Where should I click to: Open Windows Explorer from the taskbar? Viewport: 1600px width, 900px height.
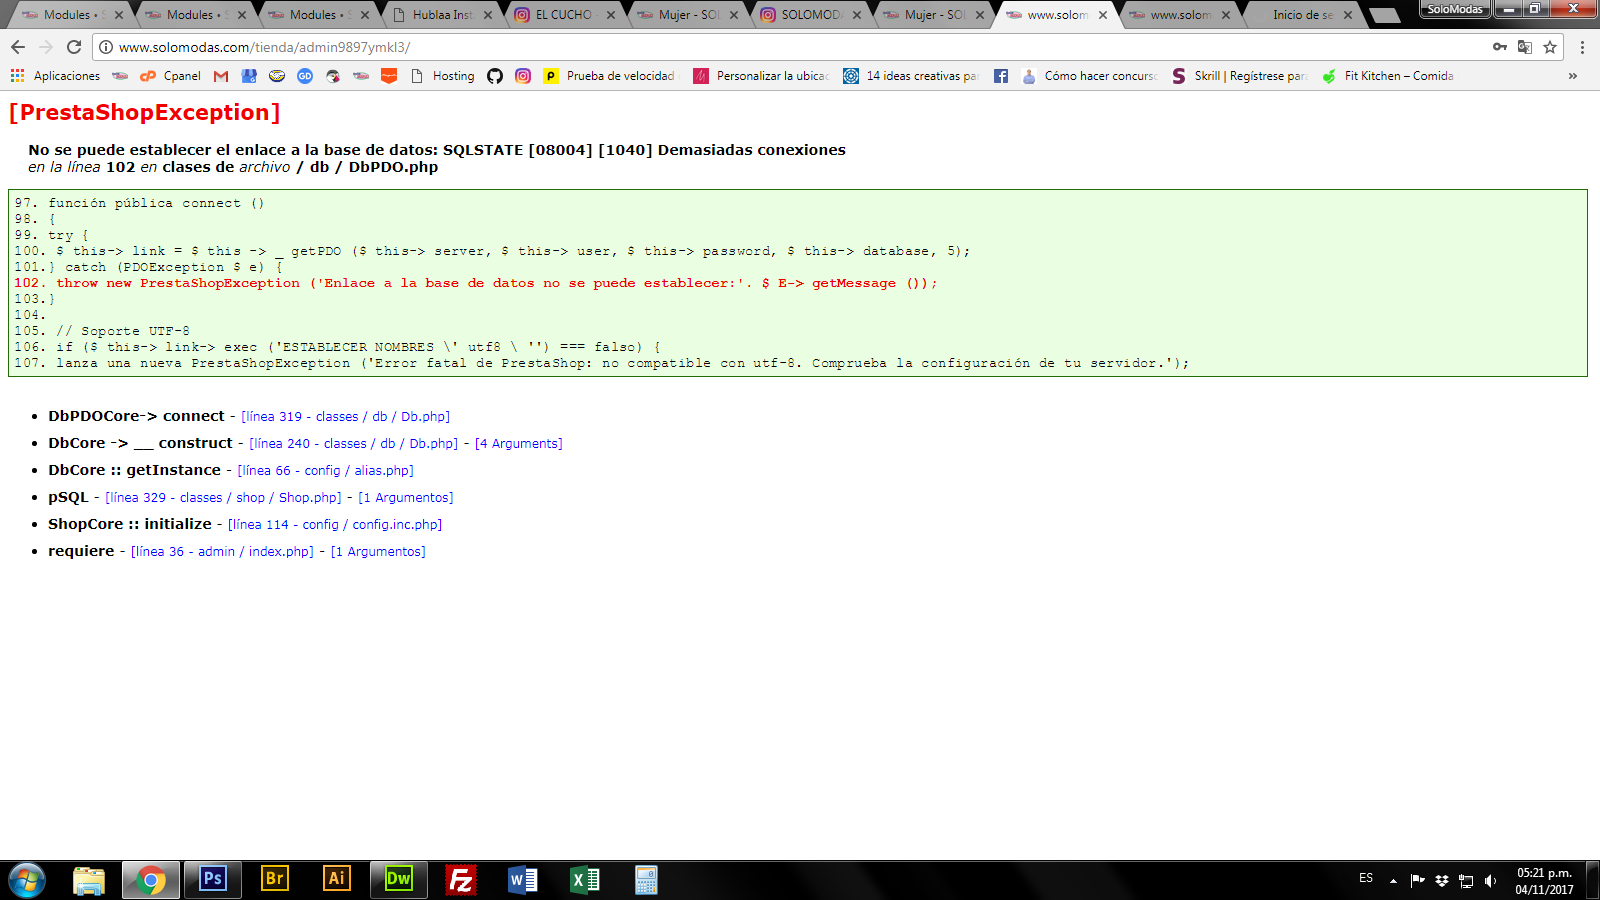tap(89, 880)
